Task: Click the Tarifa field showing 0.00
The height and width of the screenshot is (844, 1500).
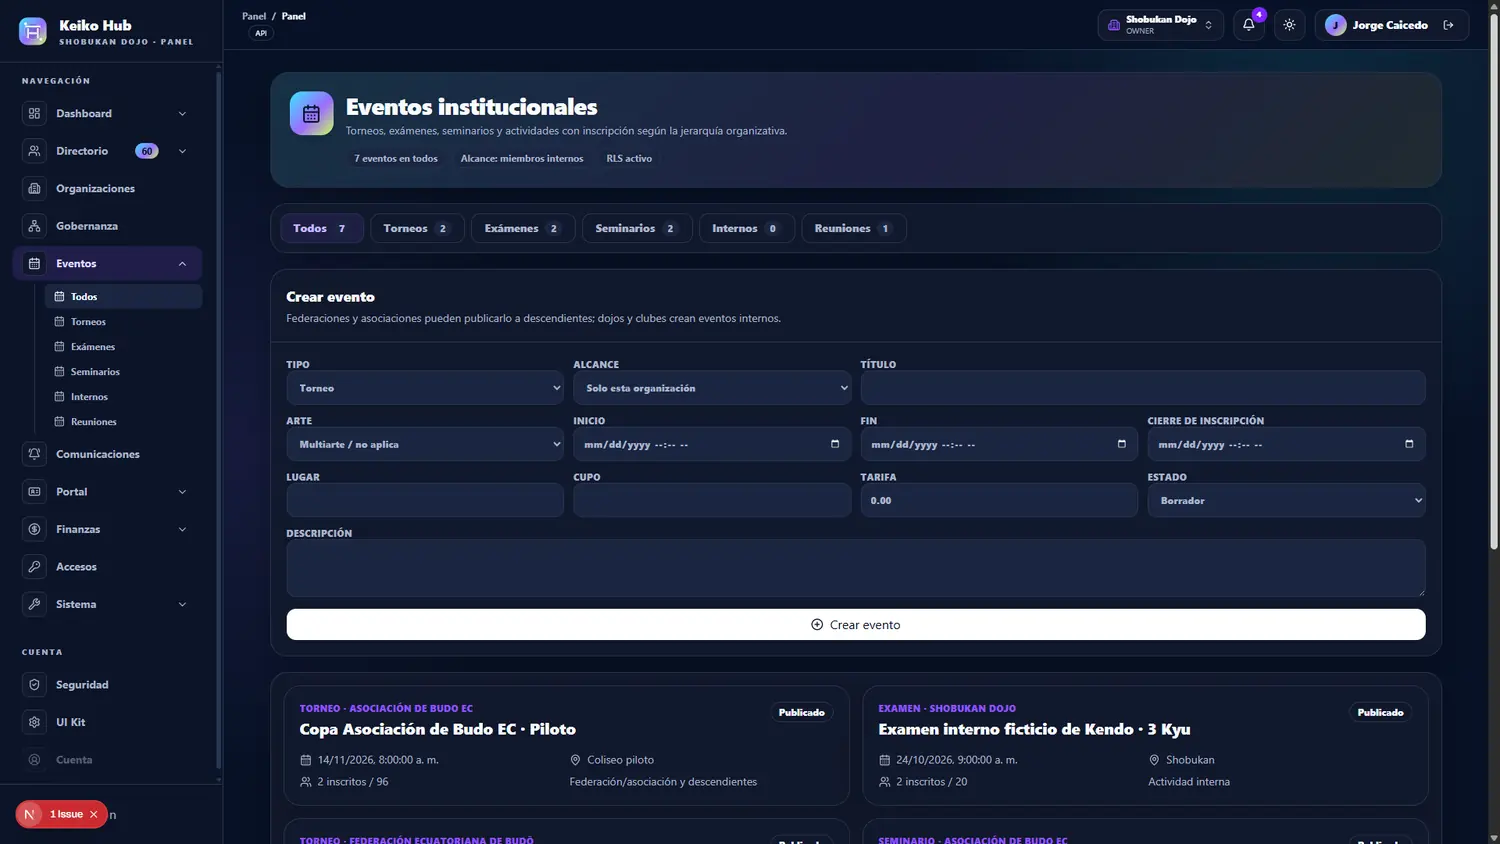Action: pyautogui.click(x=999, y=500)
